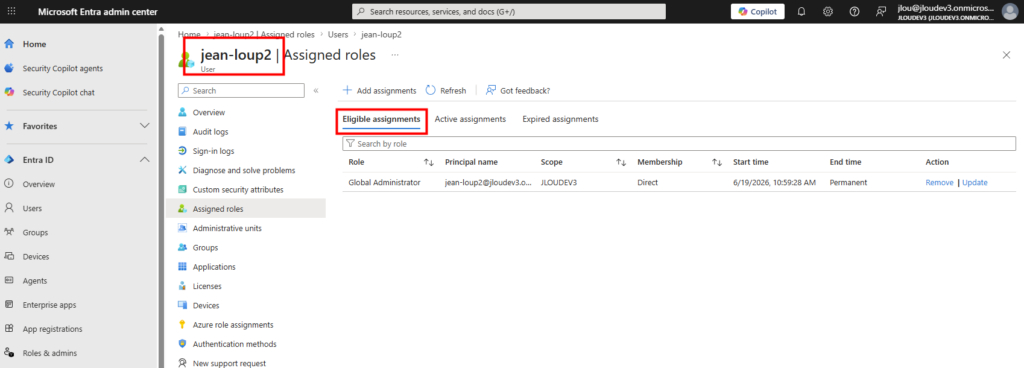Screen dimensions: 1024x368
Task: Sort table by Scope column arrows
Action: point(621,162)
